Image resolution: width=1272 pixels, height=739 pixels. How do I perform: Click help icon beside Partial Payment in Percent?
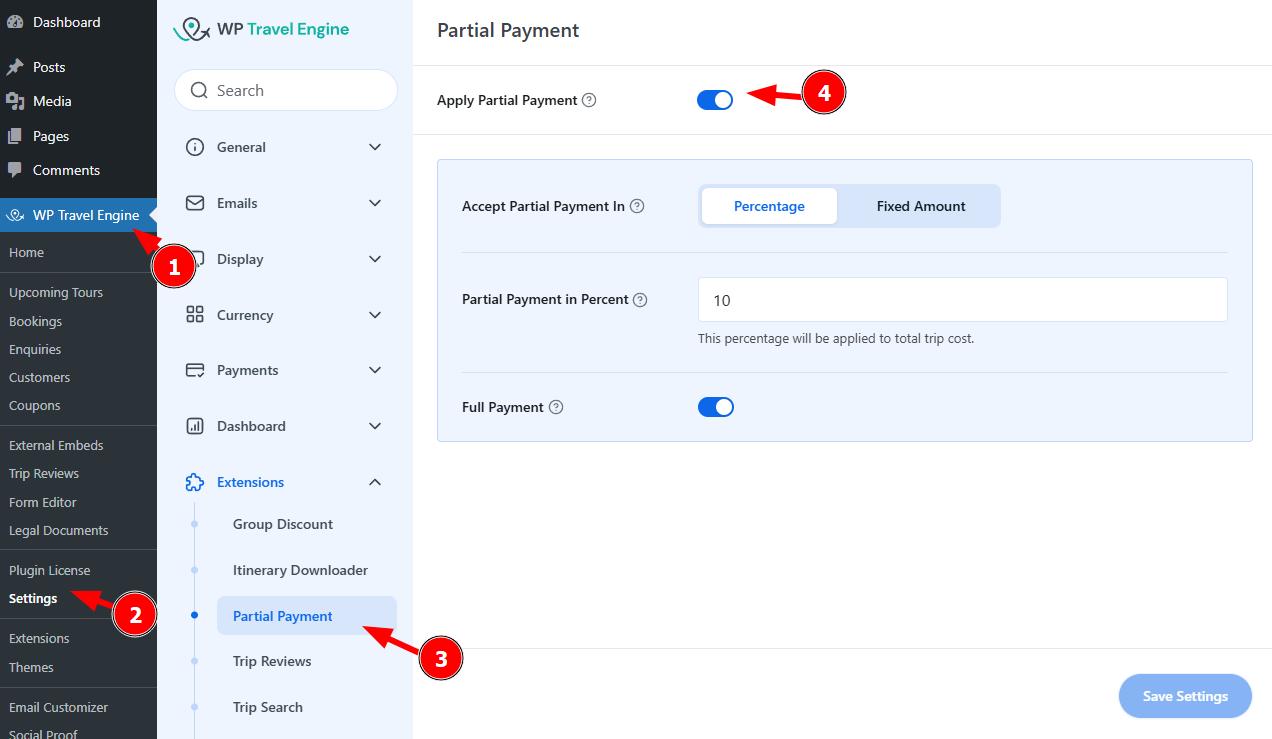click(640, 299)
